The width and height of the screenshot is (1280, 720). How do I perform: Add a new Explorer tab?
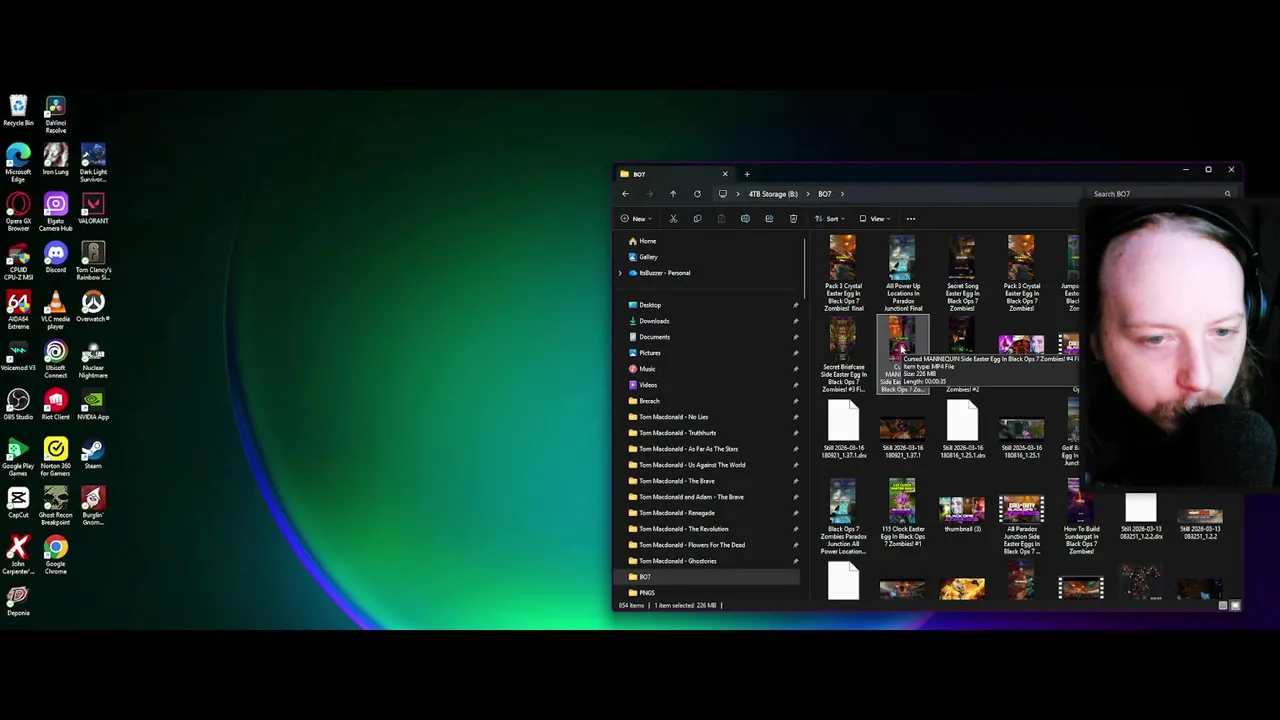(x=746, y=174)
